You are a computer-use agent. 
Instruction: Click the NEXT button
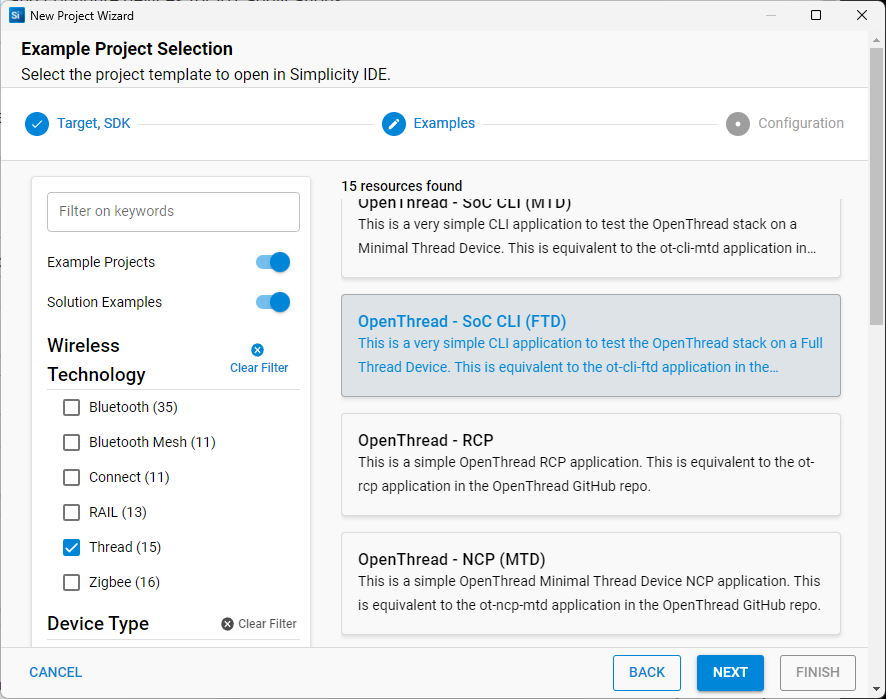click(730, 672)
